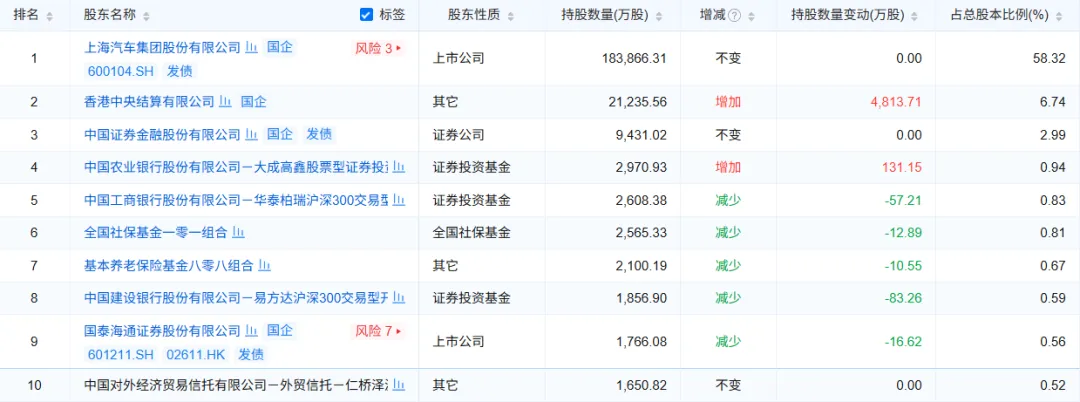Image resolution: width=1080 pixels, height=402 pixels.
Task: Sort by 持股数量变动(万股) column arrows
Action: (x=914, y=16)
